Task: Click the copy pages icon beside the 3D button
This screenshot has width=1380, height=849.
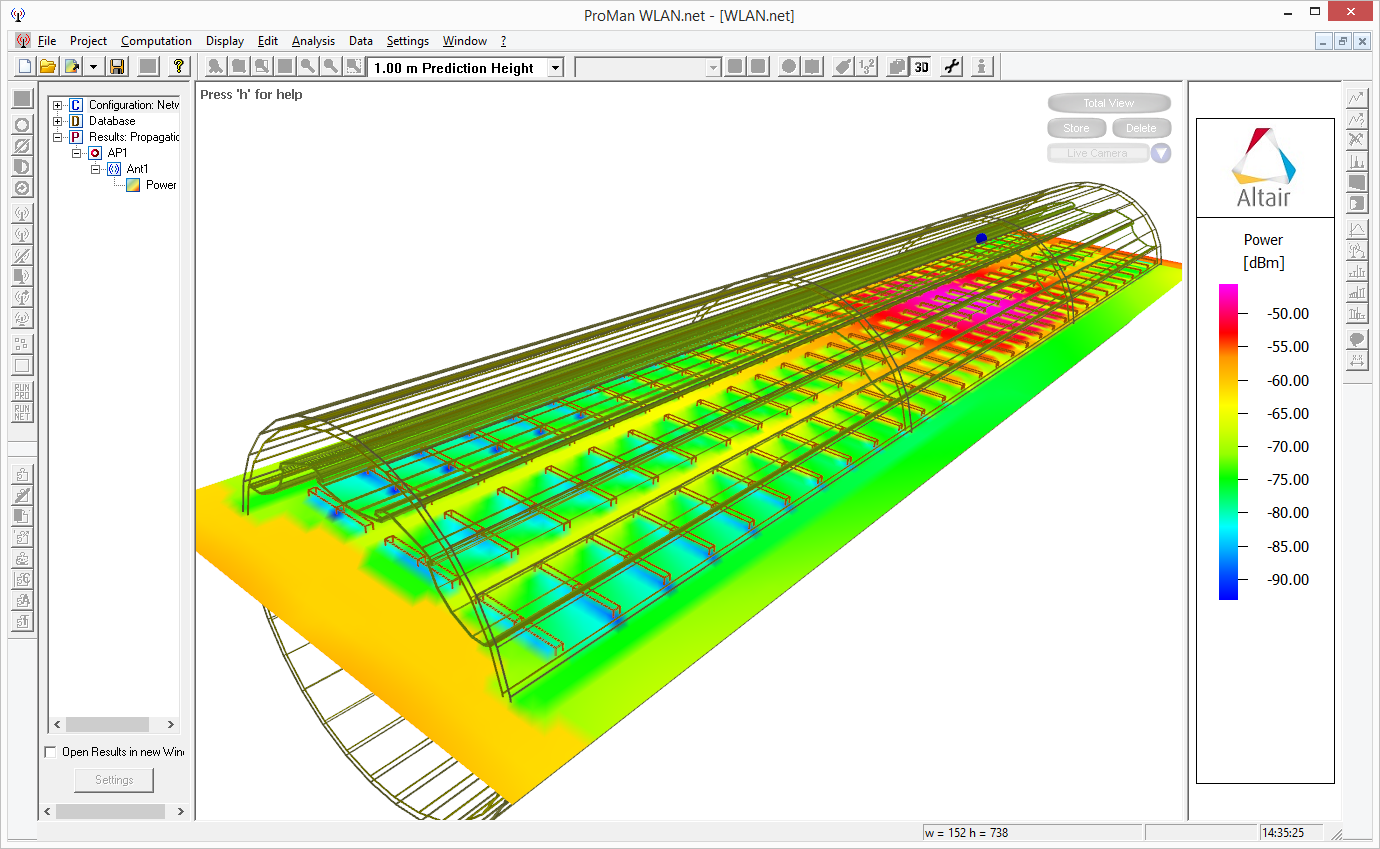Action: 897,67
